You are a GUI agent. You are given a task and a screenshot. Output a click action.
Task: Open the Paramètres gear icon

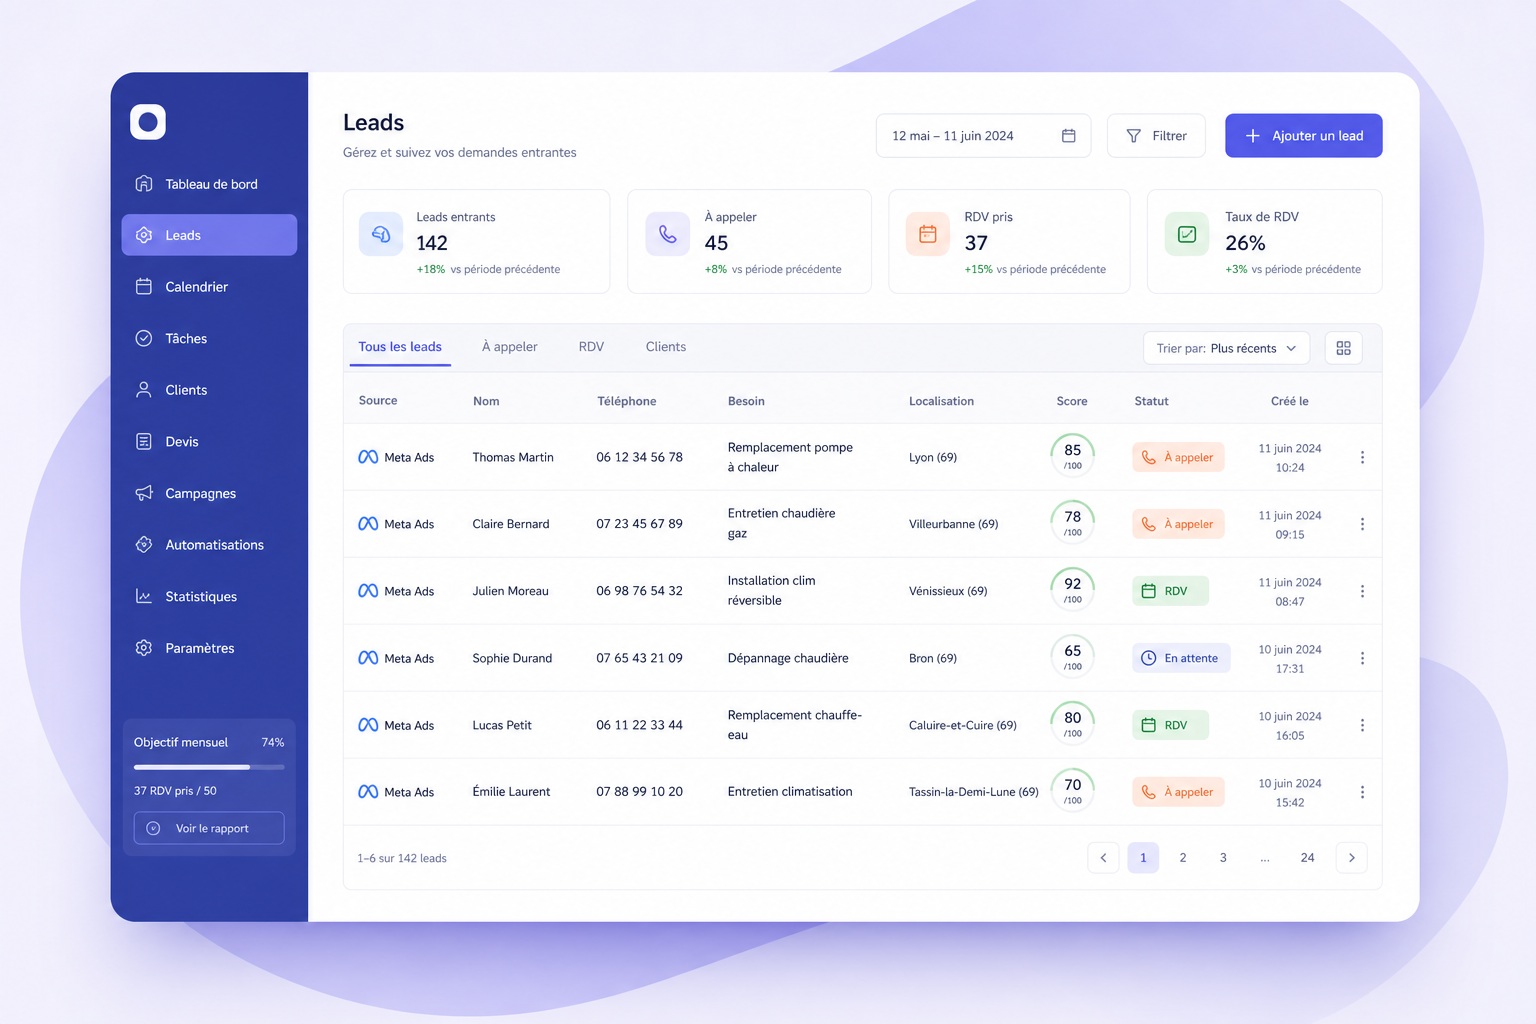pyautogui.click(x=144, y=648)
